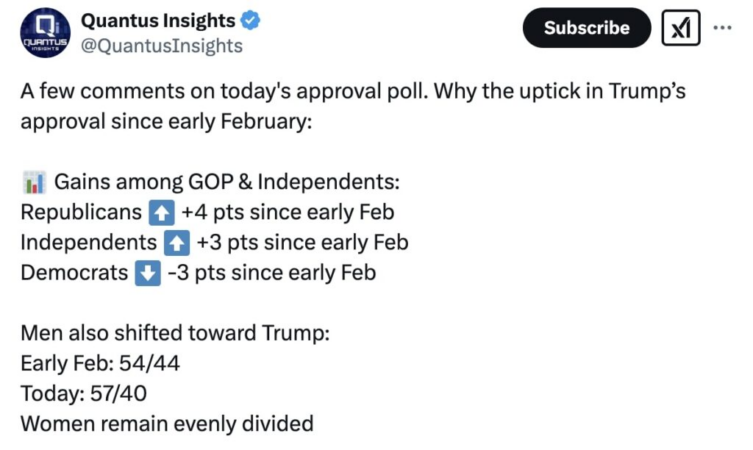Click the 'Today: 57/40' line

tap(84, 393)
